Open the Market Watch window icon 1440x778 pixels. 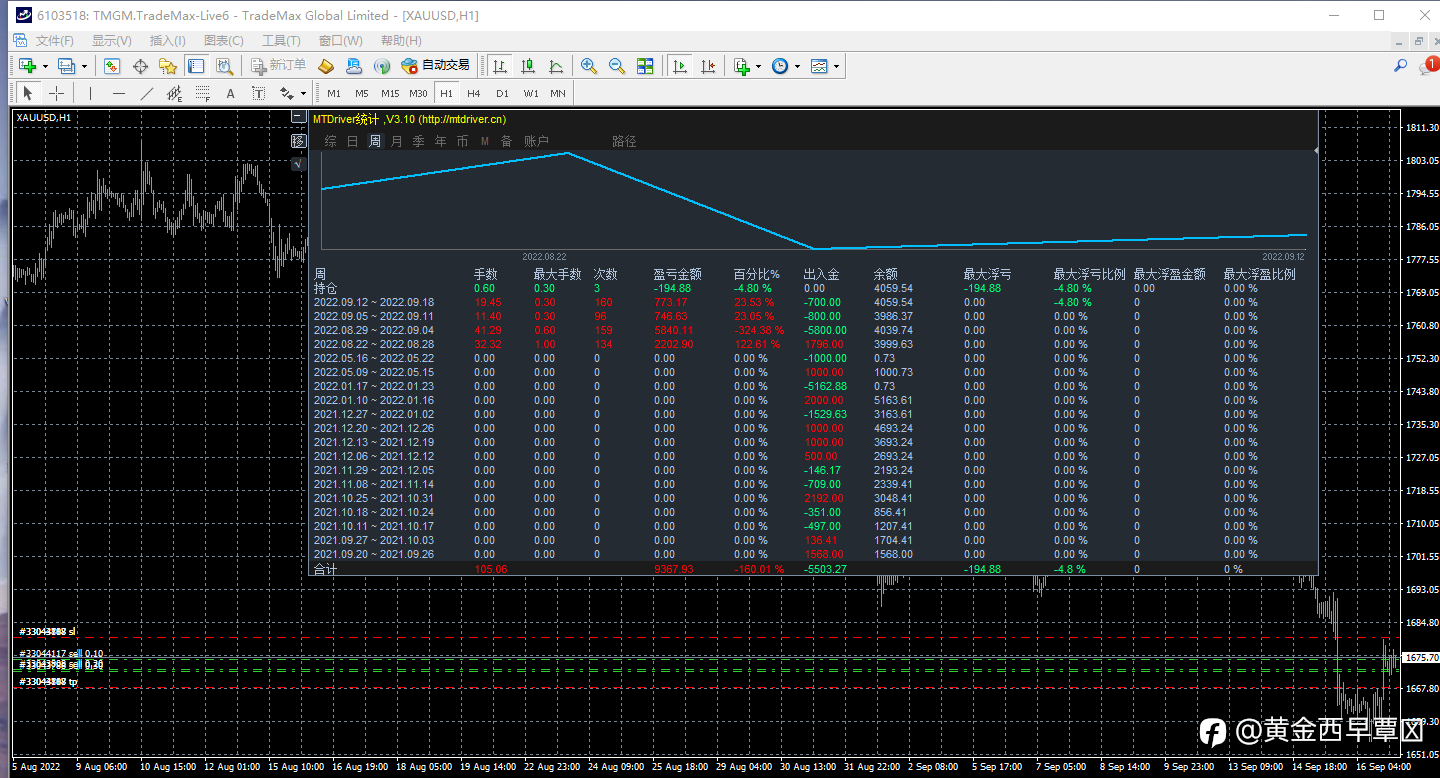[x=112, y=66]
